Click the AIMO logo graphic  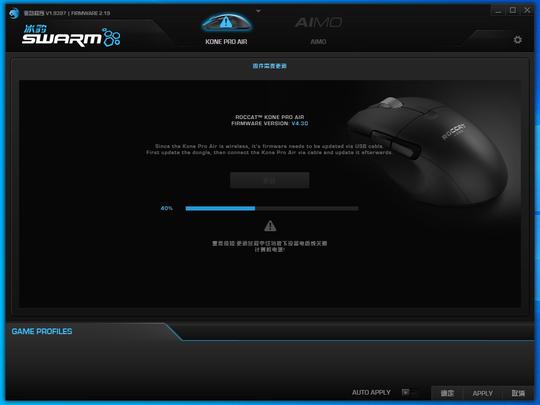[318, 23]
